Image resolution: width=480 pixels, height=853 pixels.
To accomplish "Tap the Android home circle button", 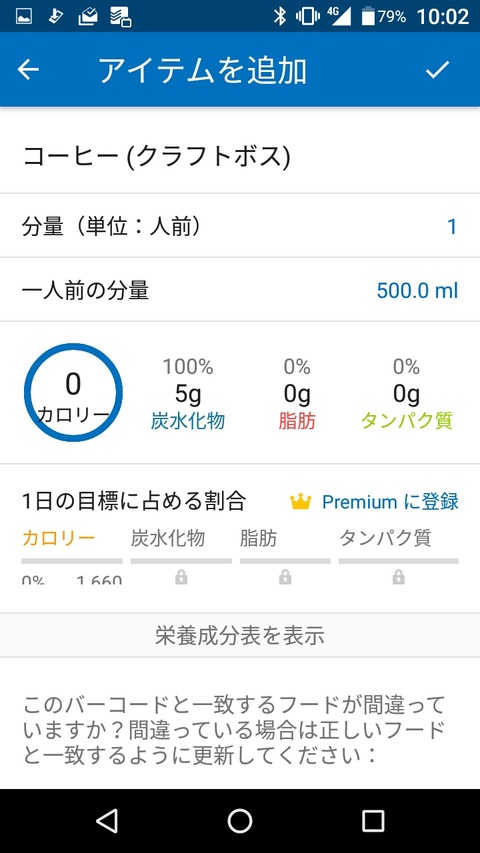I will click(x=239, y=820).
